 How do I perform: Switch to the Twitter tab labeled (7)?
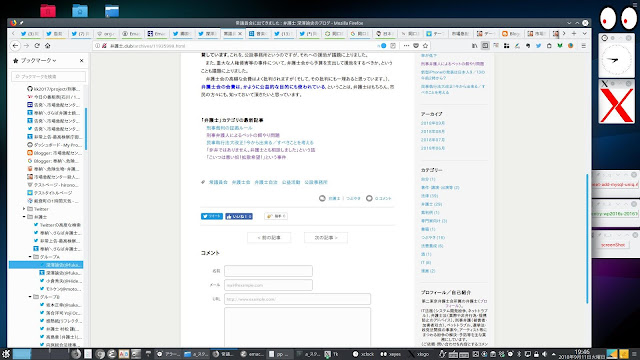click(x=80, y=34)
